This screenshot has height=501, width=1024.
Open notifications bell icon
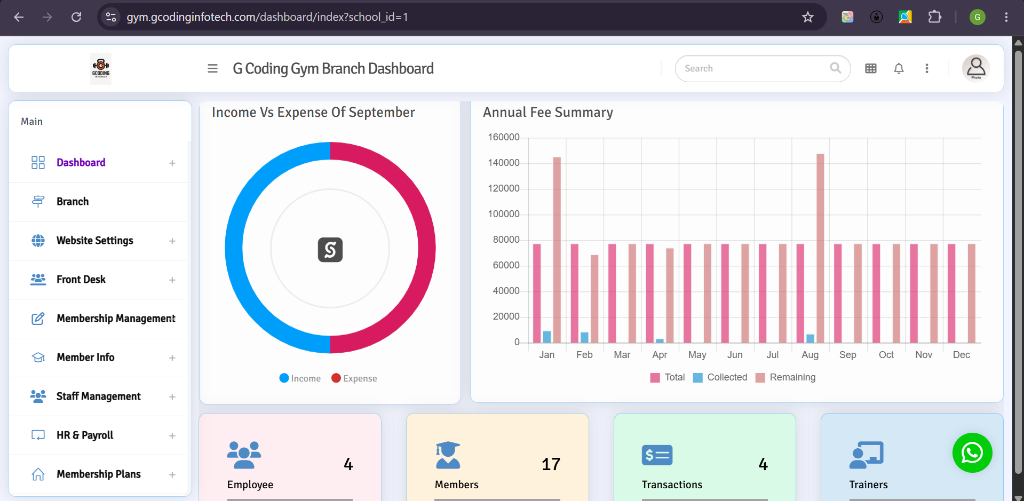pyautogui.click(x=899, y=69)
